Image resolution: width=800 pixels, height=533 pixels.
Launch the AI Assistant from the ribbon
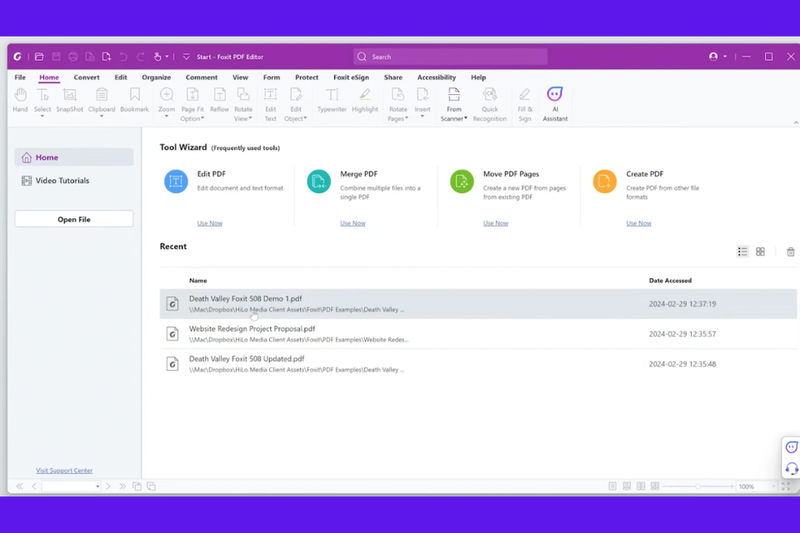[x=555, y=105]
